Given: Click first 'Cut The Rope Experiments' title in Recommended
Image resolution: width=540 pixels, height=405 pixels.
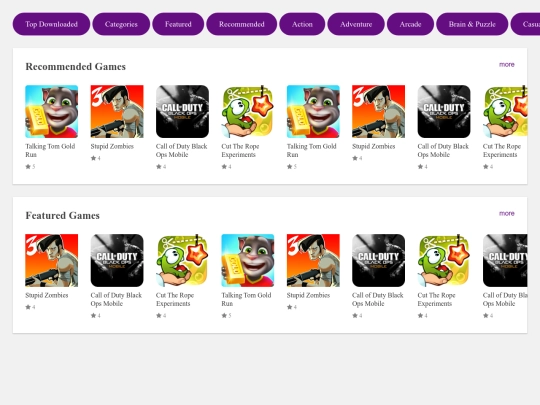Looking at the screenshot, I should click(x=240, y=150).
